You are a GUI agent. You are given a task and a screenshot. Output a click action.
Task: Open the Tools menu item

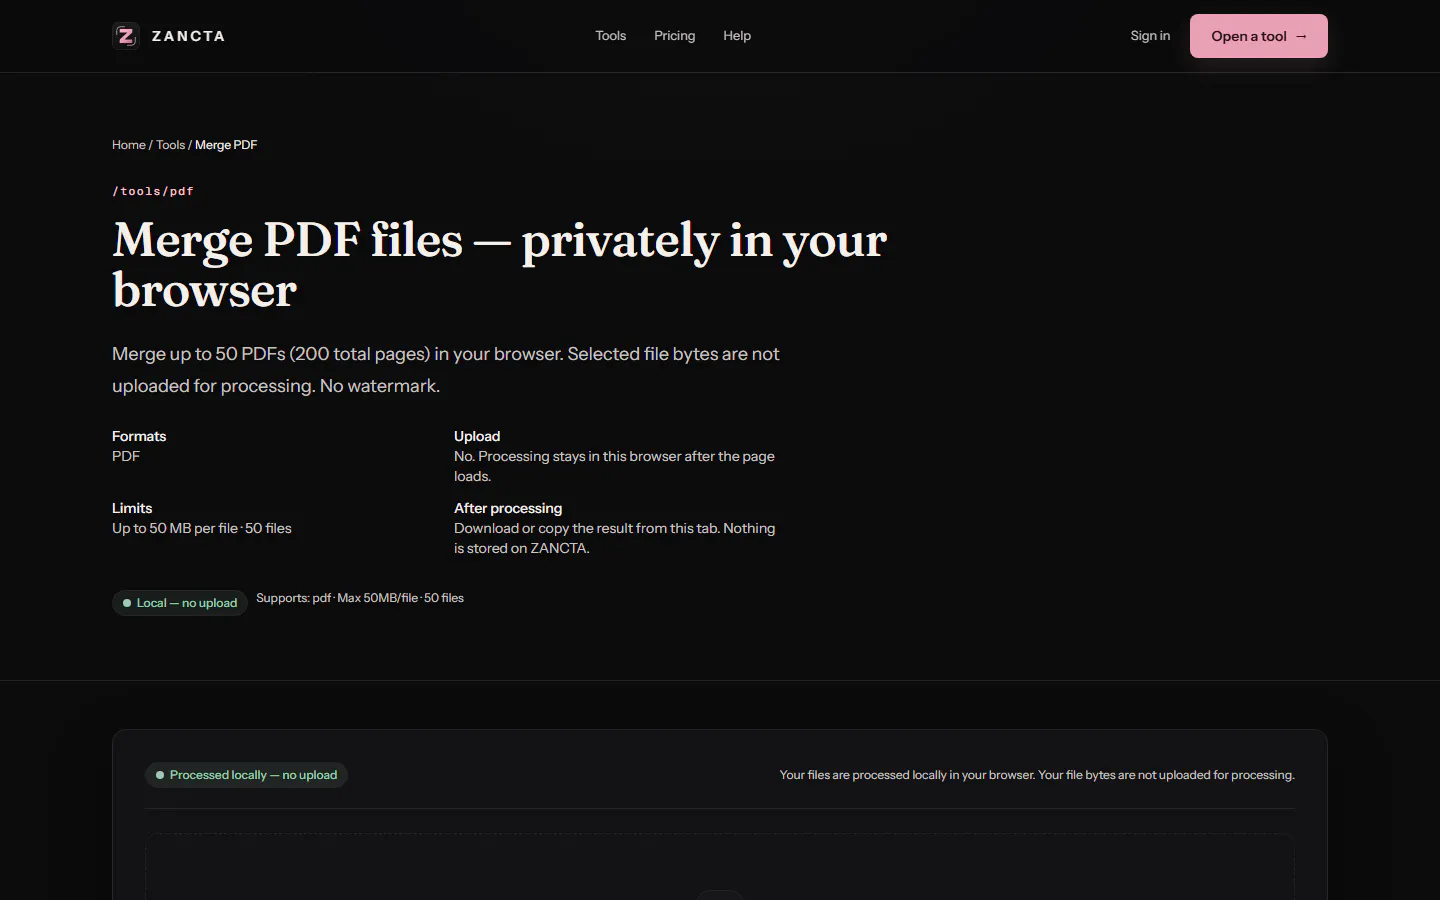[610, 36]
